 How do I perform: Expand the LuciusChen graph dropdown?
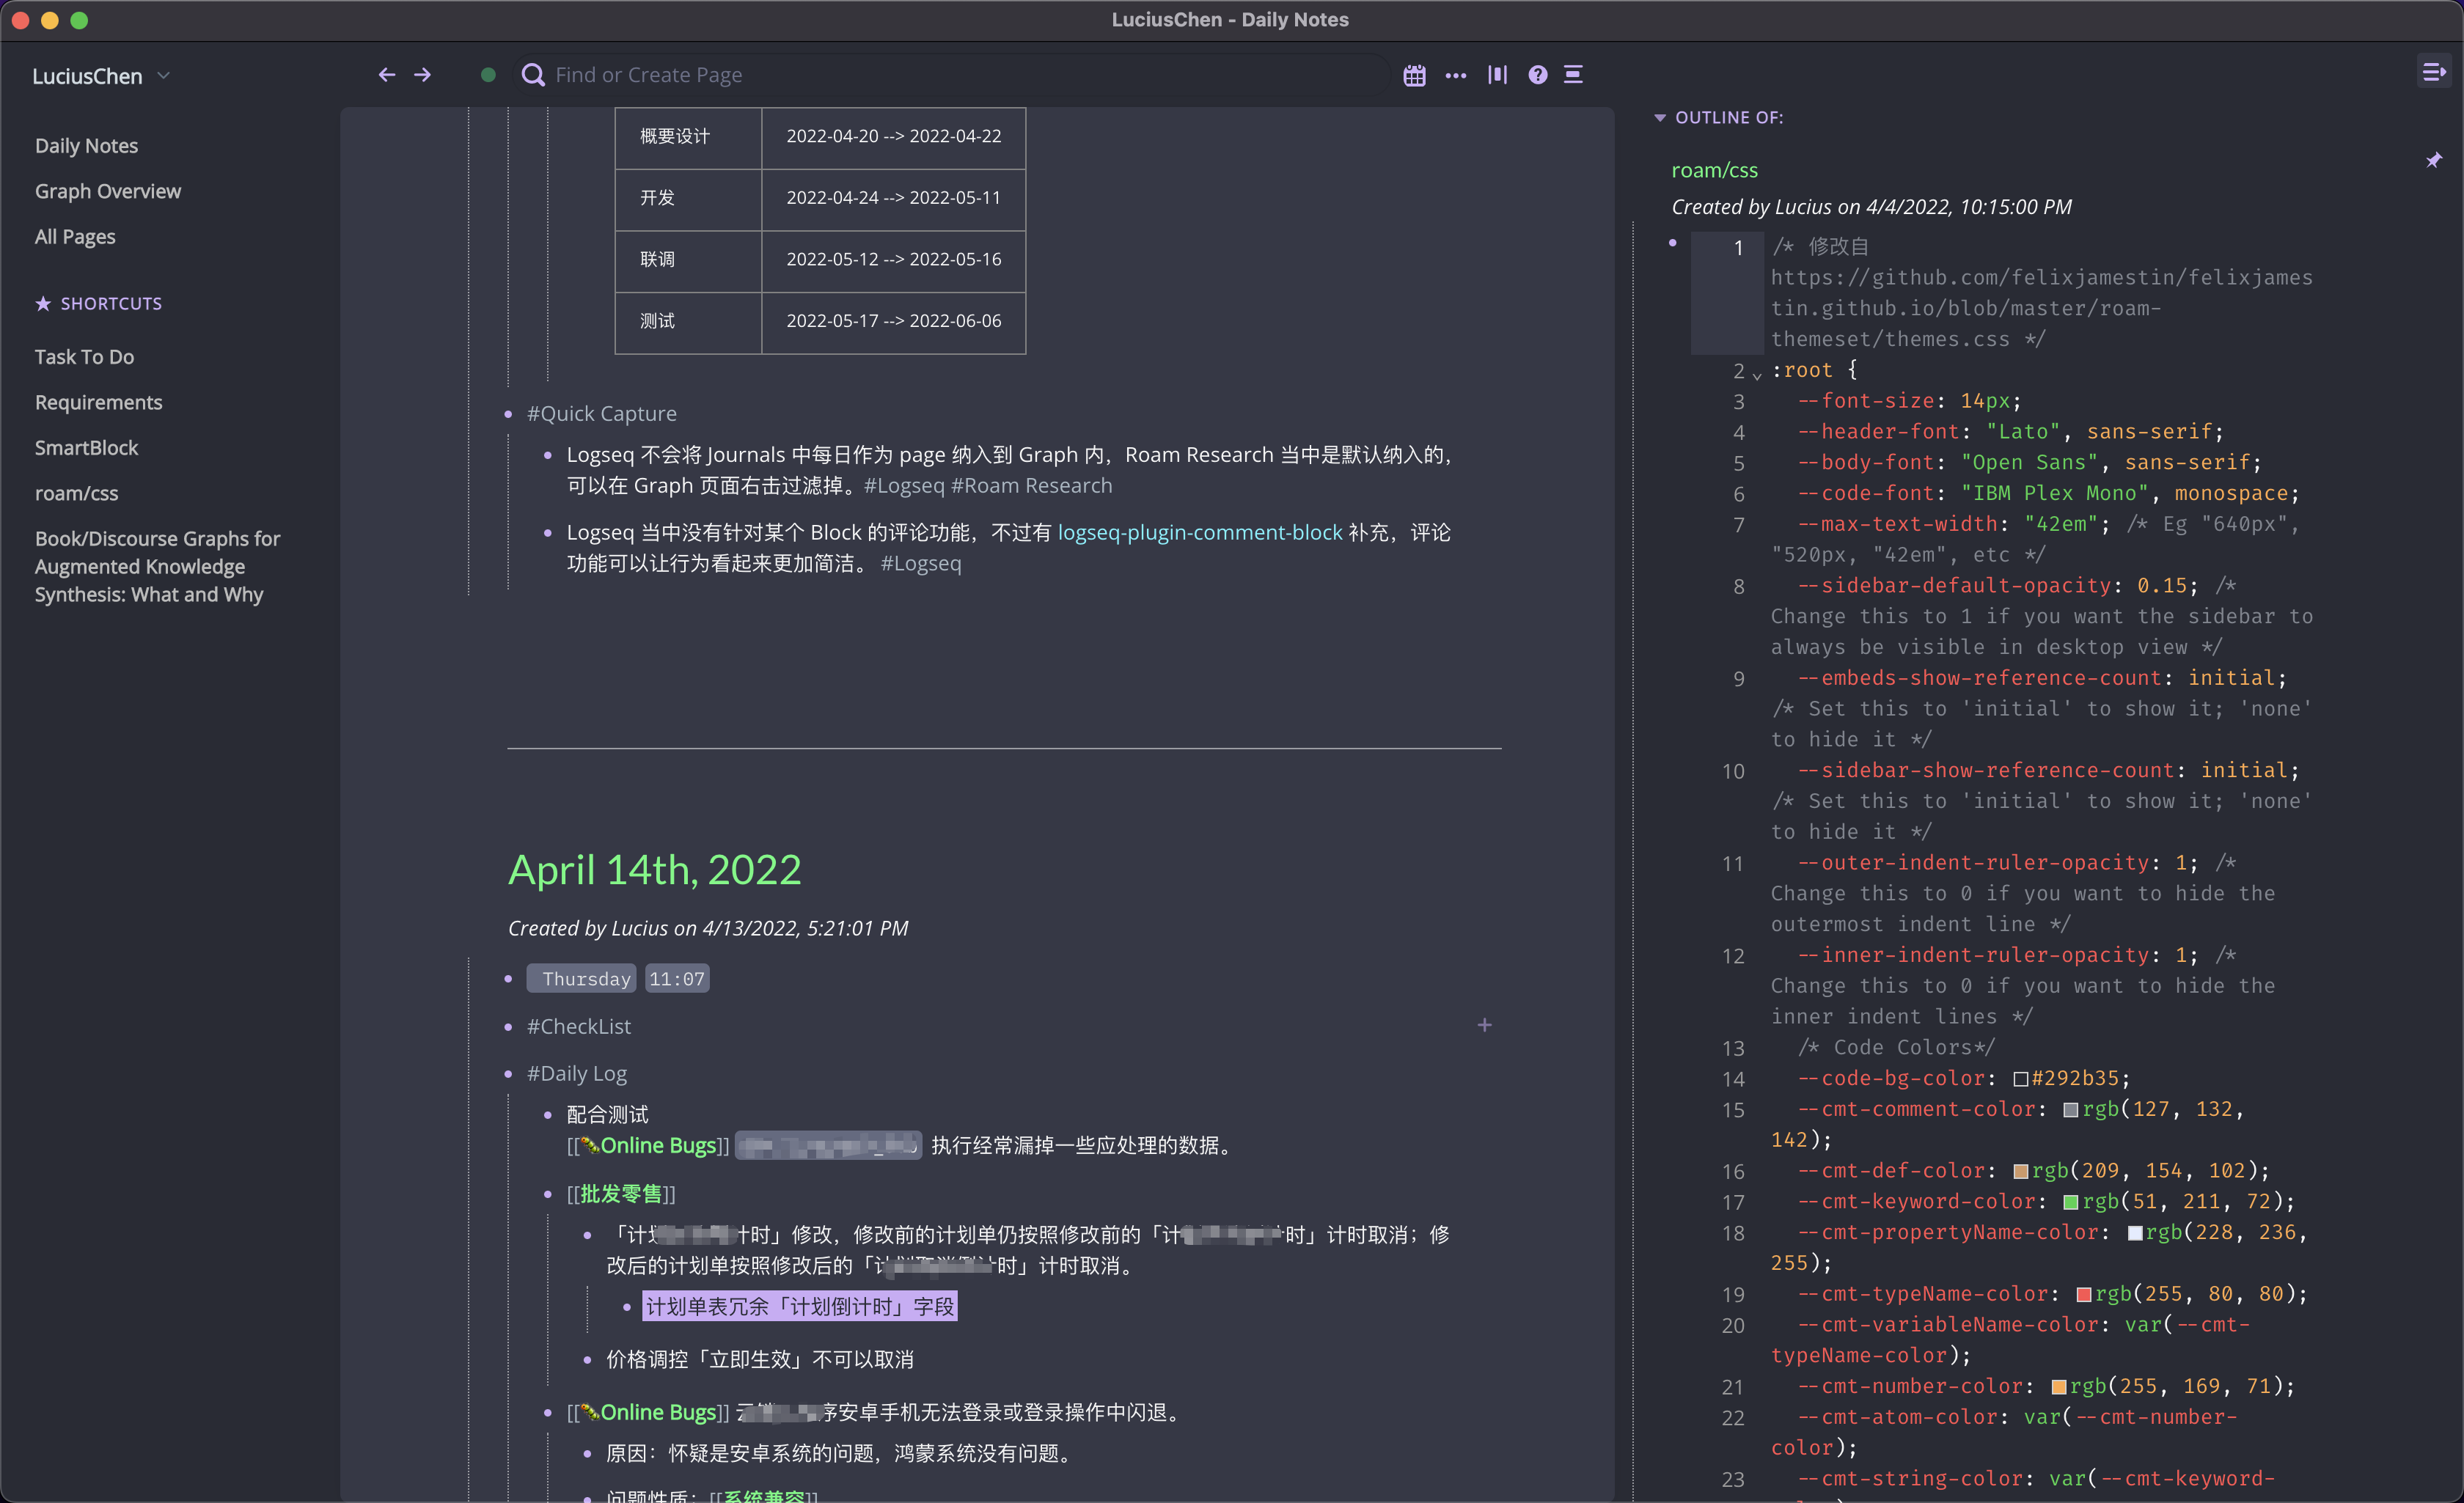(164, 76)
